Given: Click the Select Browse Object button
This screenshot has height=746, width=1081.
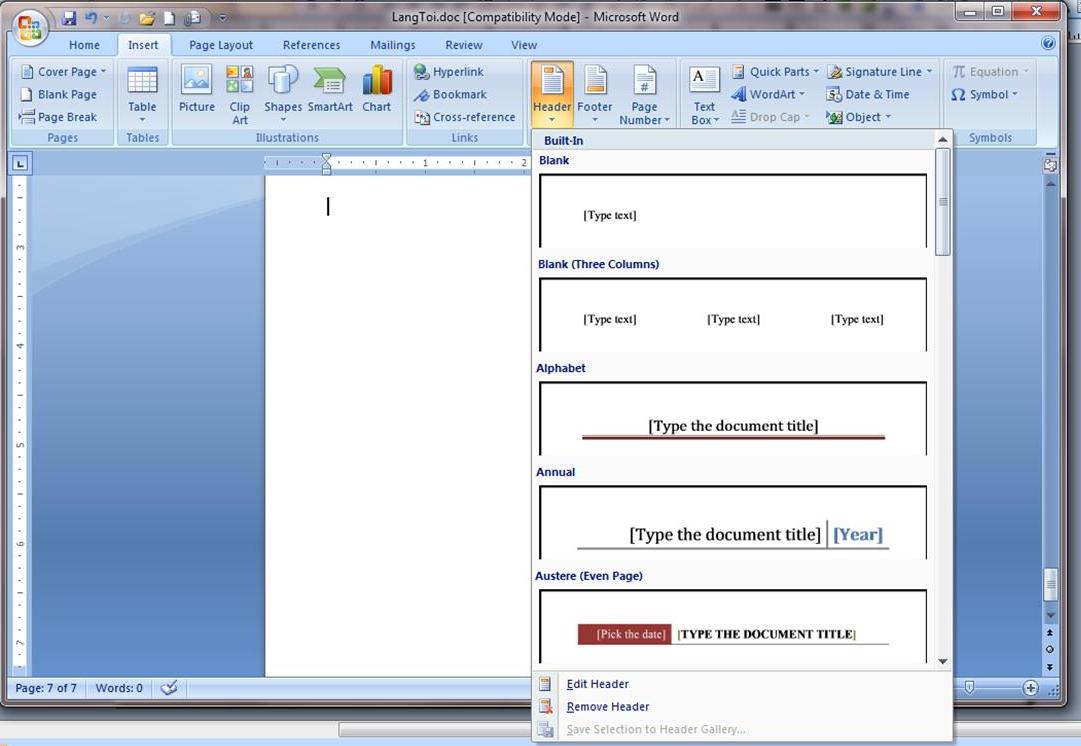Looking at the screenshot, I should [x=1049, y=649].
